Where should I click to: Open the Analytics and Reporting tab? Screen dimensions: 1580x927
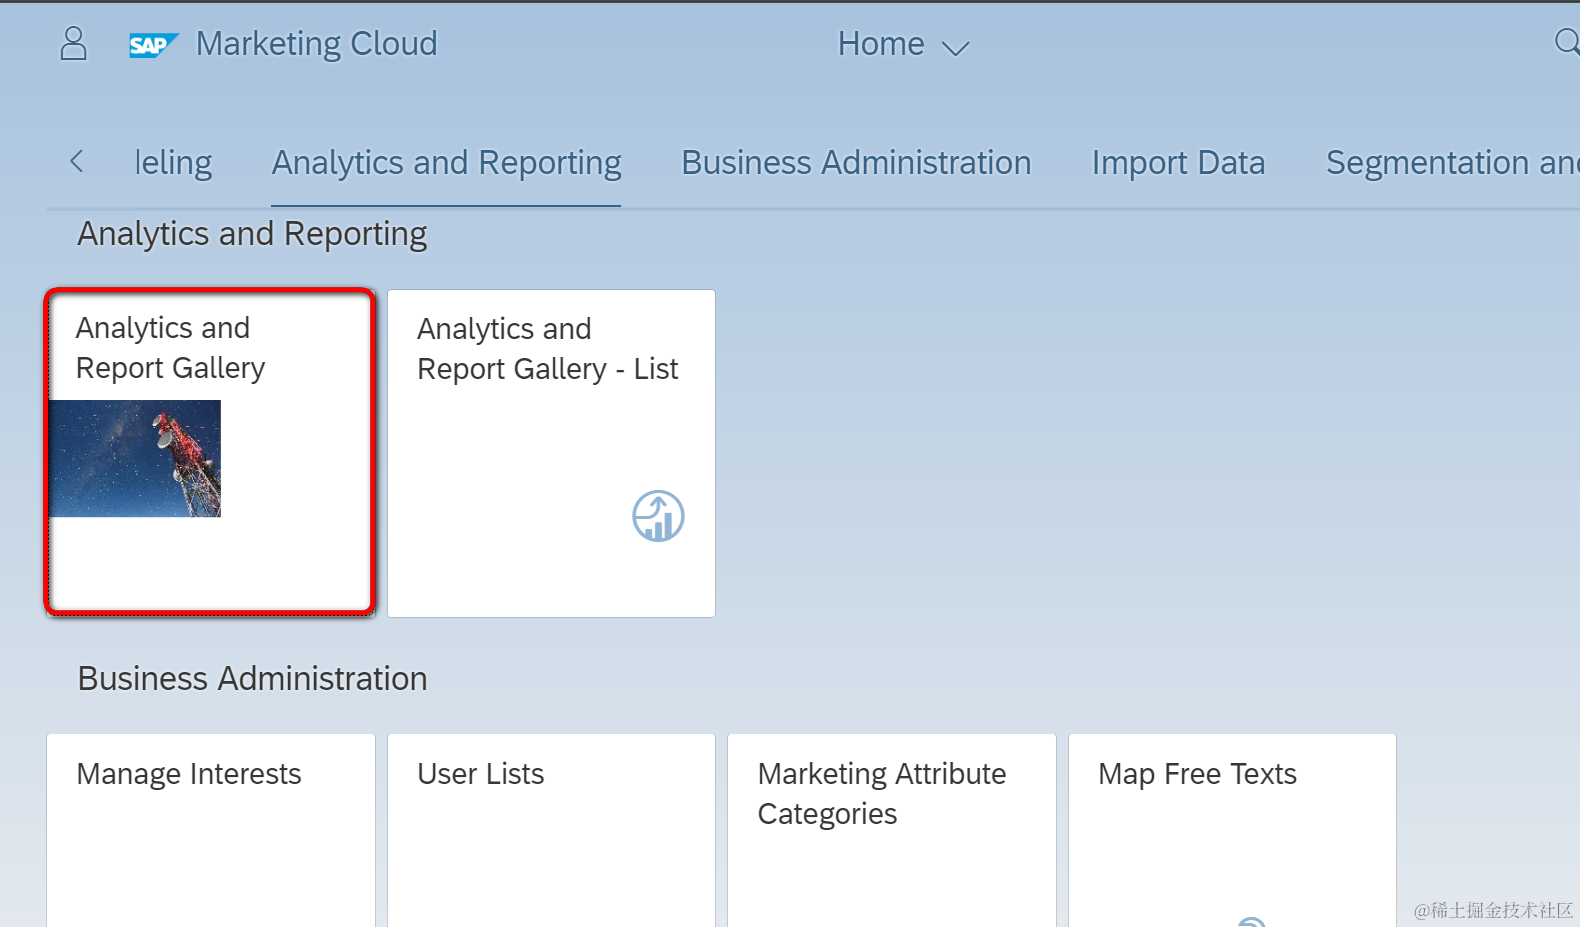pos(446,163)
